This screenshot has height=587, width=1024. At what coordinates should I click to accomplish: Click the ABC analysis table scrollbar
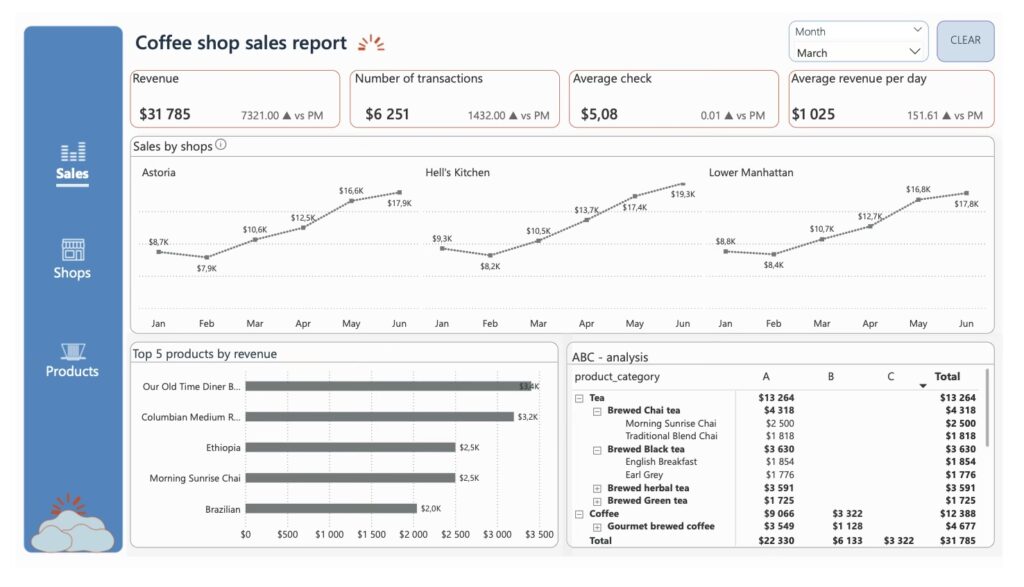(987, 408)
